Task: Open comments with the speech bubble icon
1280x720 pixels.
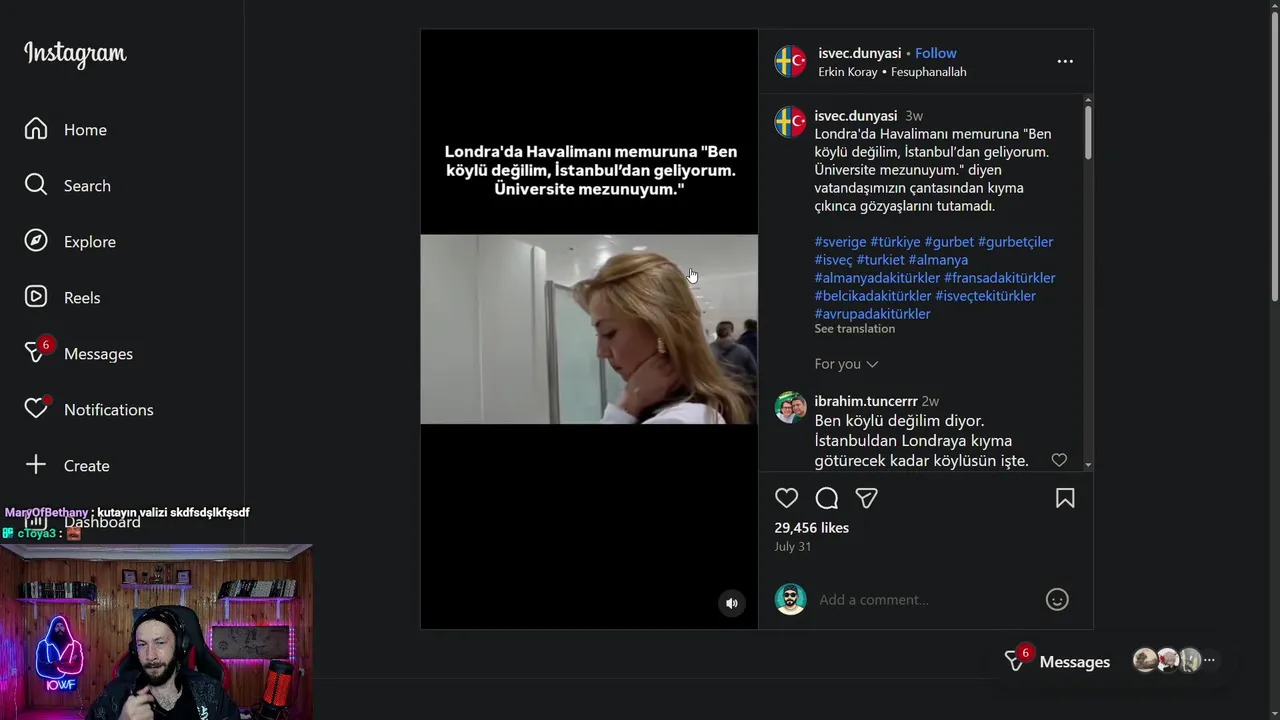Action: pyautogui.click(x=827, y=498)
